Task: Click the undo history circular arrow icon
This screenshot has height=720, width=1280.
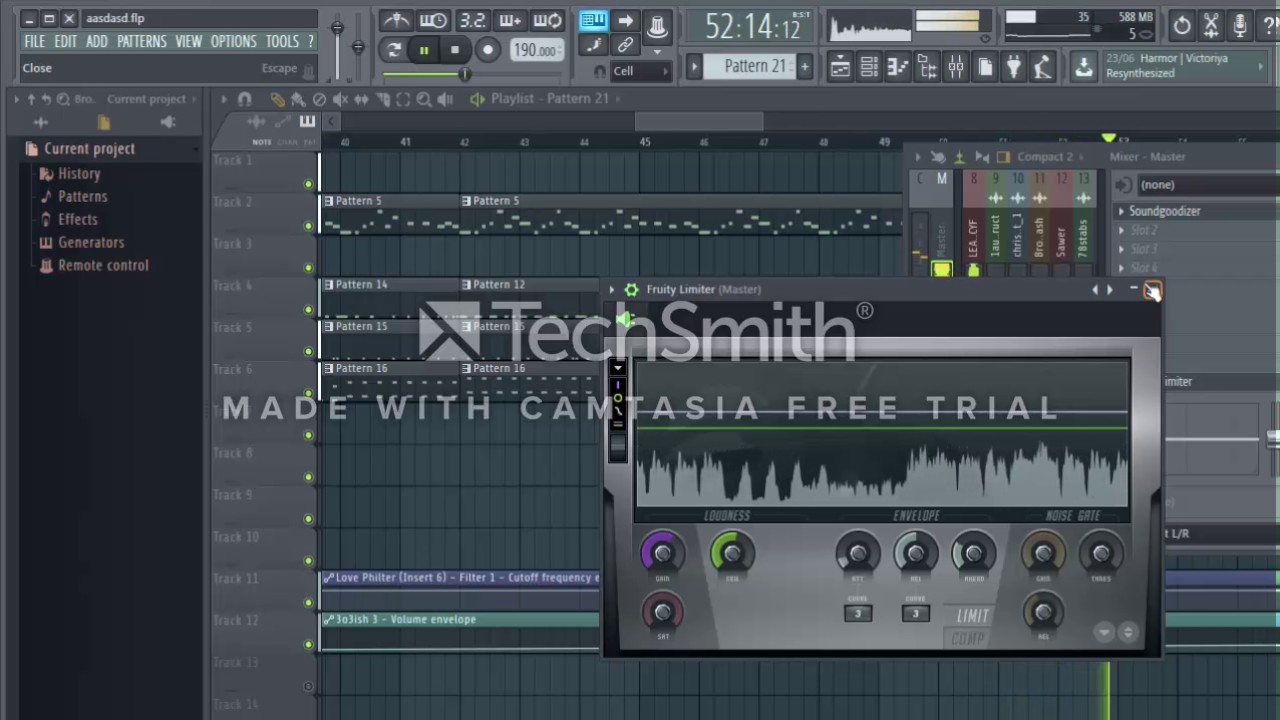Action: point(1182,26)
